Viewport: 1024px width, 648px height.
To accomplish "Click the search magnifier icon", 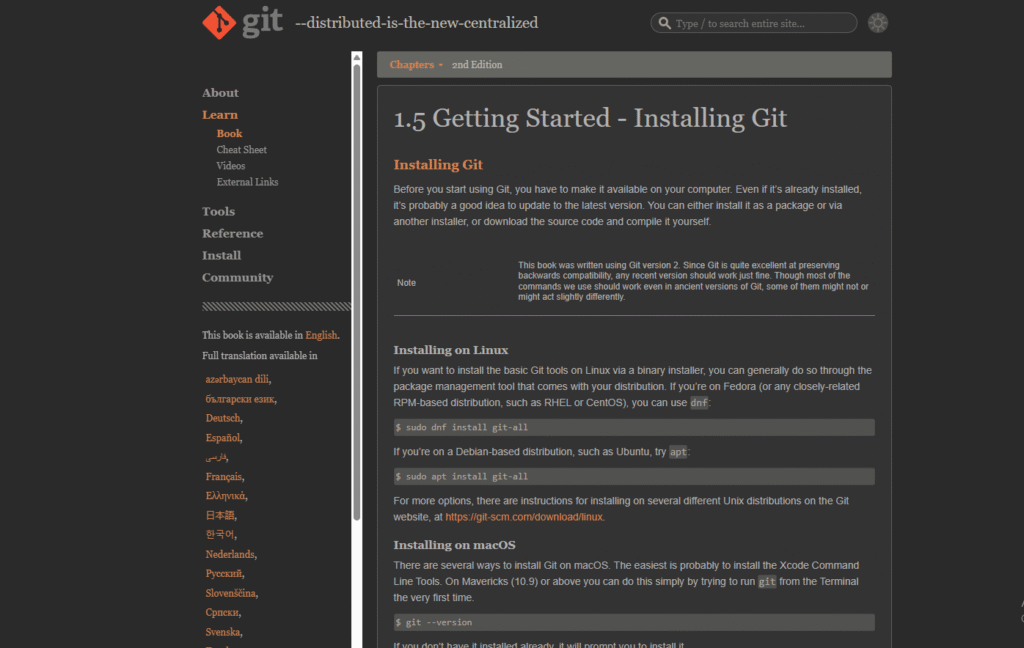I will tap(664, 23).
